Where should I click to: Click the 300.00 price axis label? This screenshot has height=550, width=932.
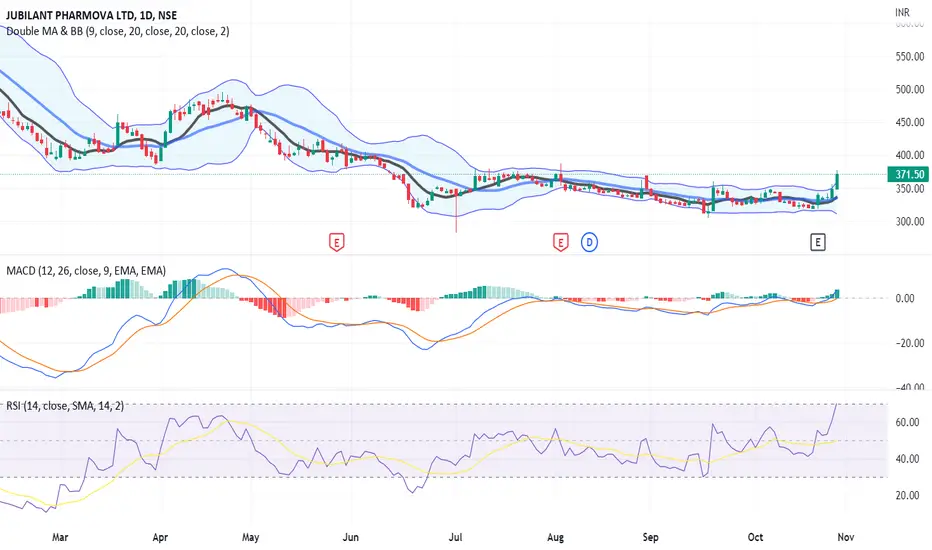[x=909, y=221]
